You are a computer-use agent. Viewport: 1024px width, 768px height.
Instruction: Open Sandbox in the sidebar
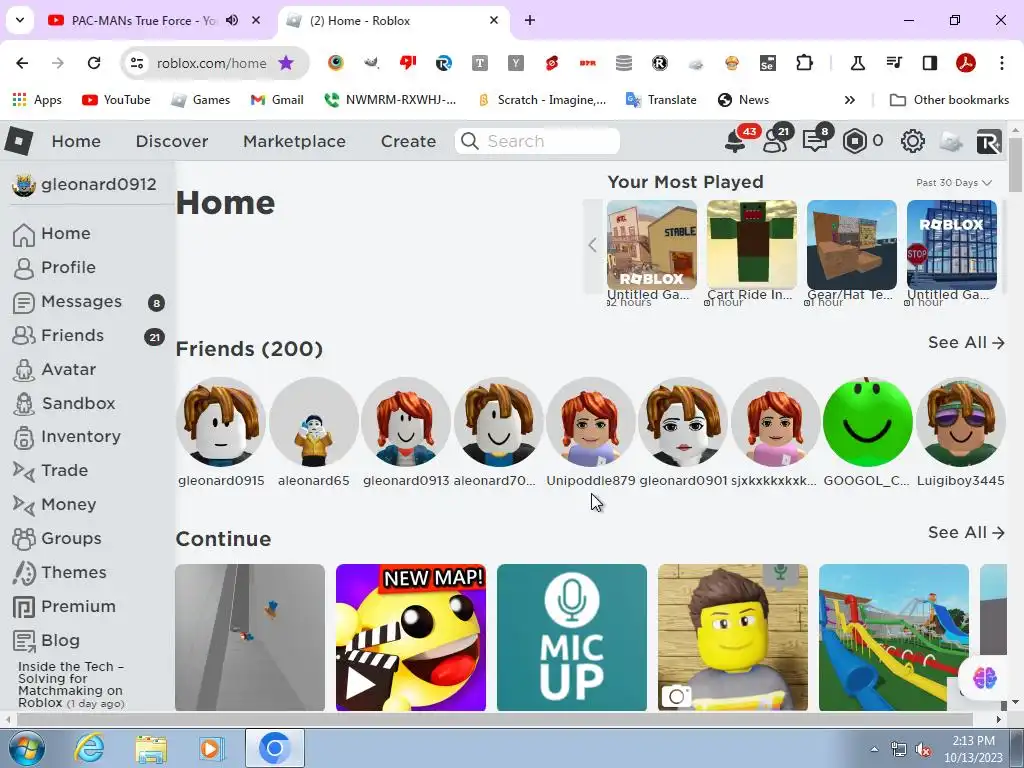(78, 403)
